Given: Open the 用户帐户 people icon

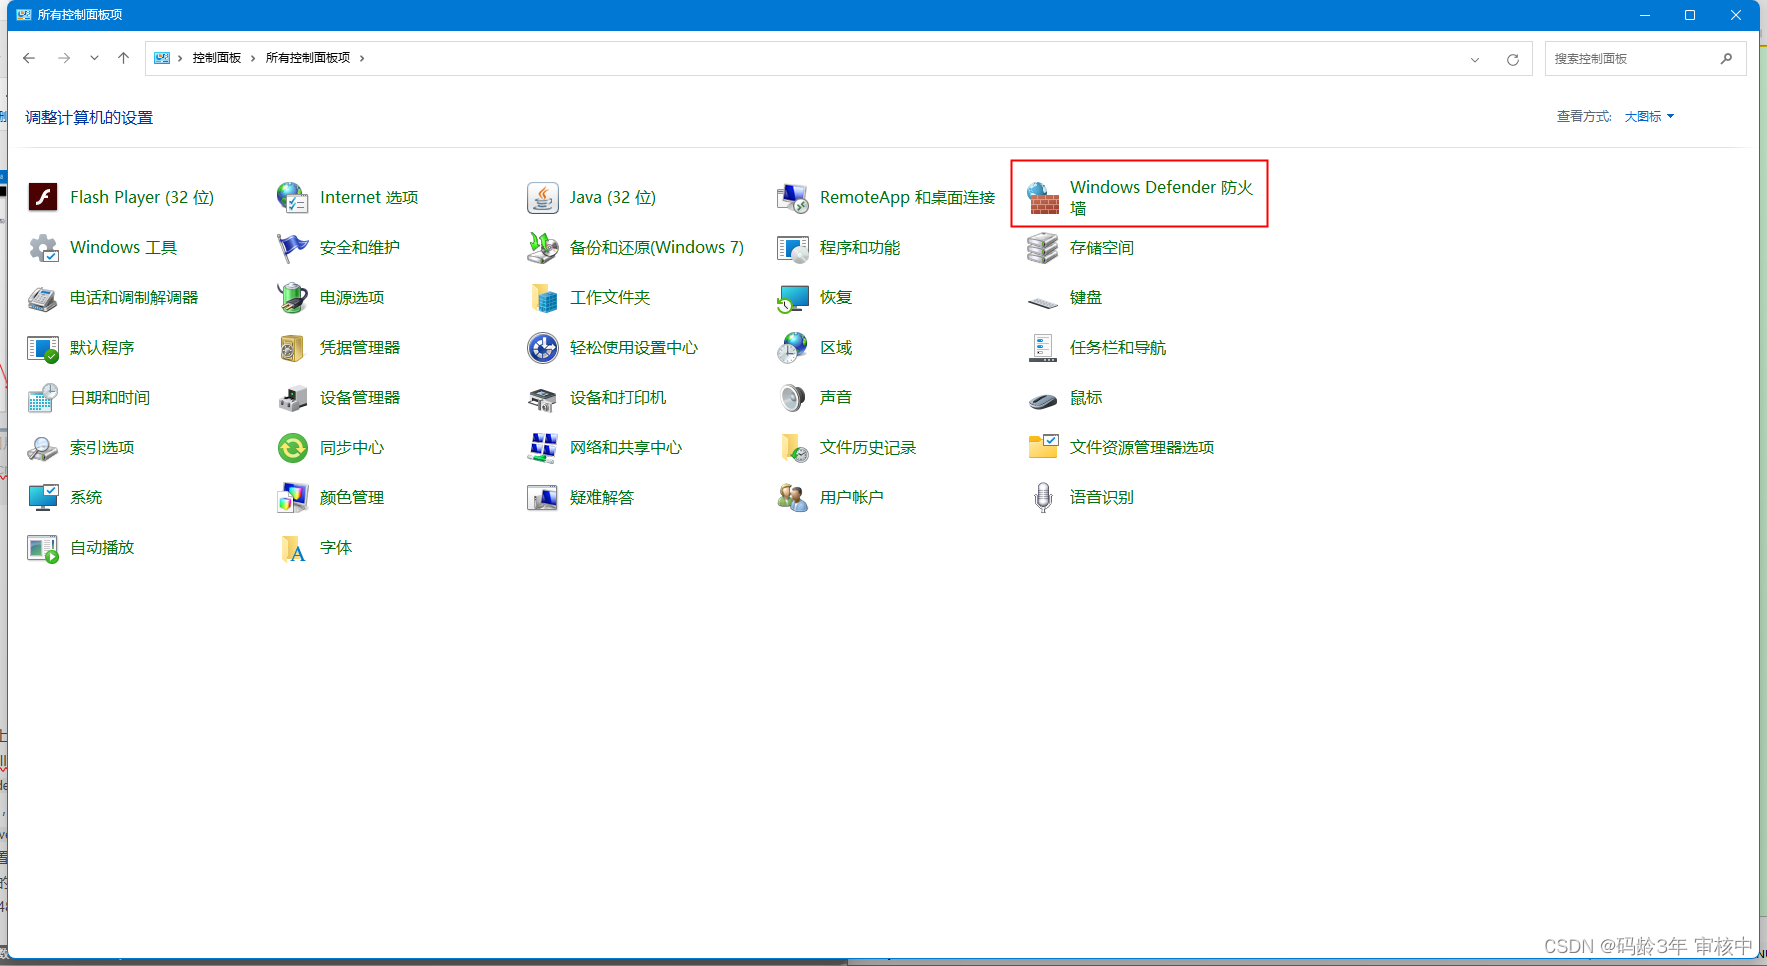Looking at the screenshot, I should (x=793, y=498).
